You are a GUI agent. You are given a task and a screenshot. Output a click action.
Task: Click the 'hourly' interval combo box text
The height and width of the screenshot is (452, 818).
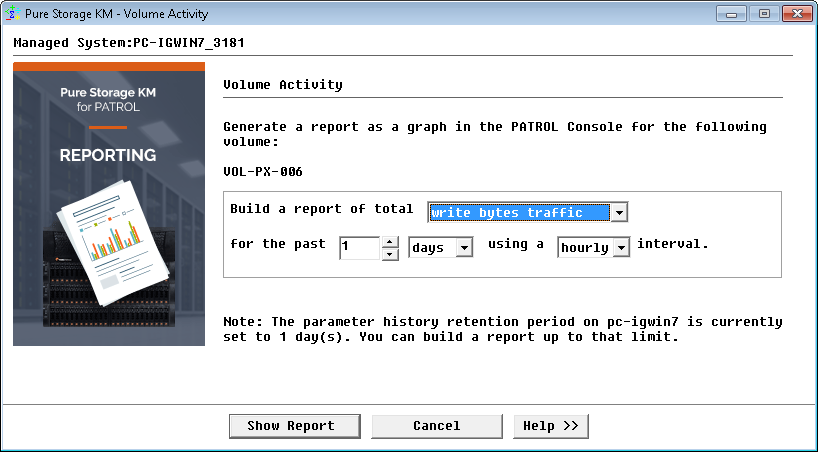click(x=584, y=248)
